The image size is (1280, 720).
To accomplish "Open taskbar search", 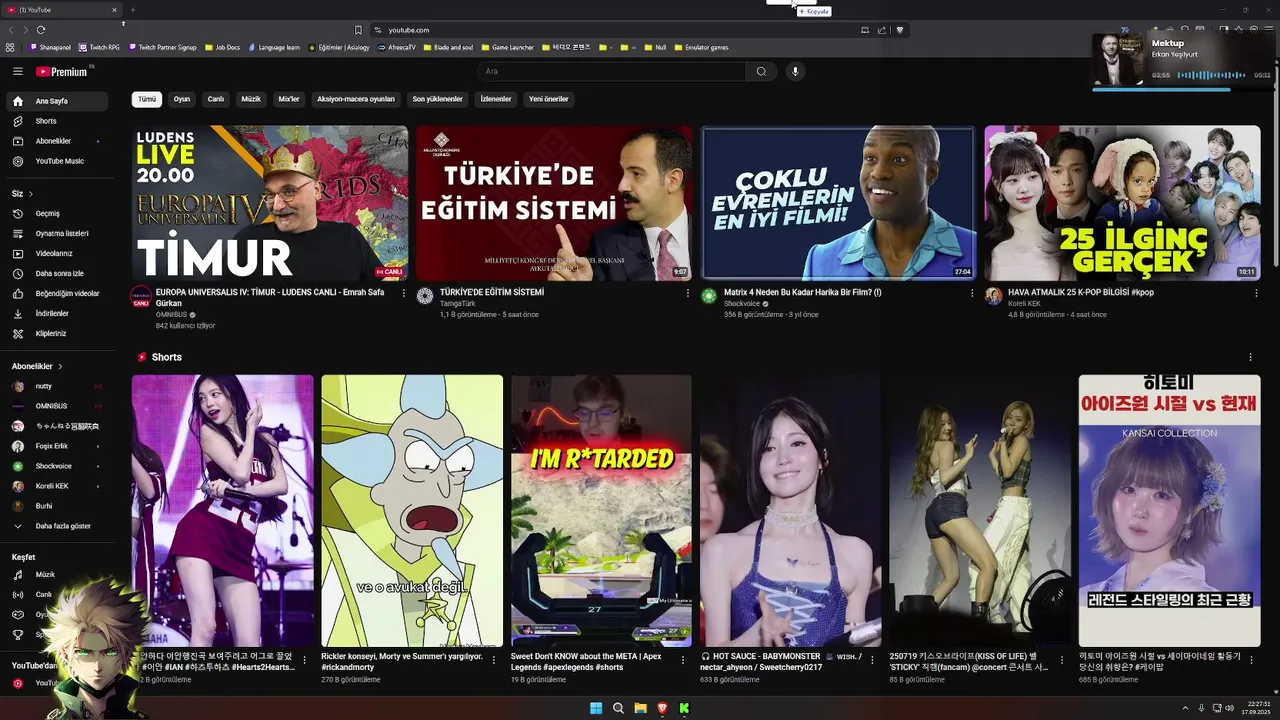I will (618, 708).
